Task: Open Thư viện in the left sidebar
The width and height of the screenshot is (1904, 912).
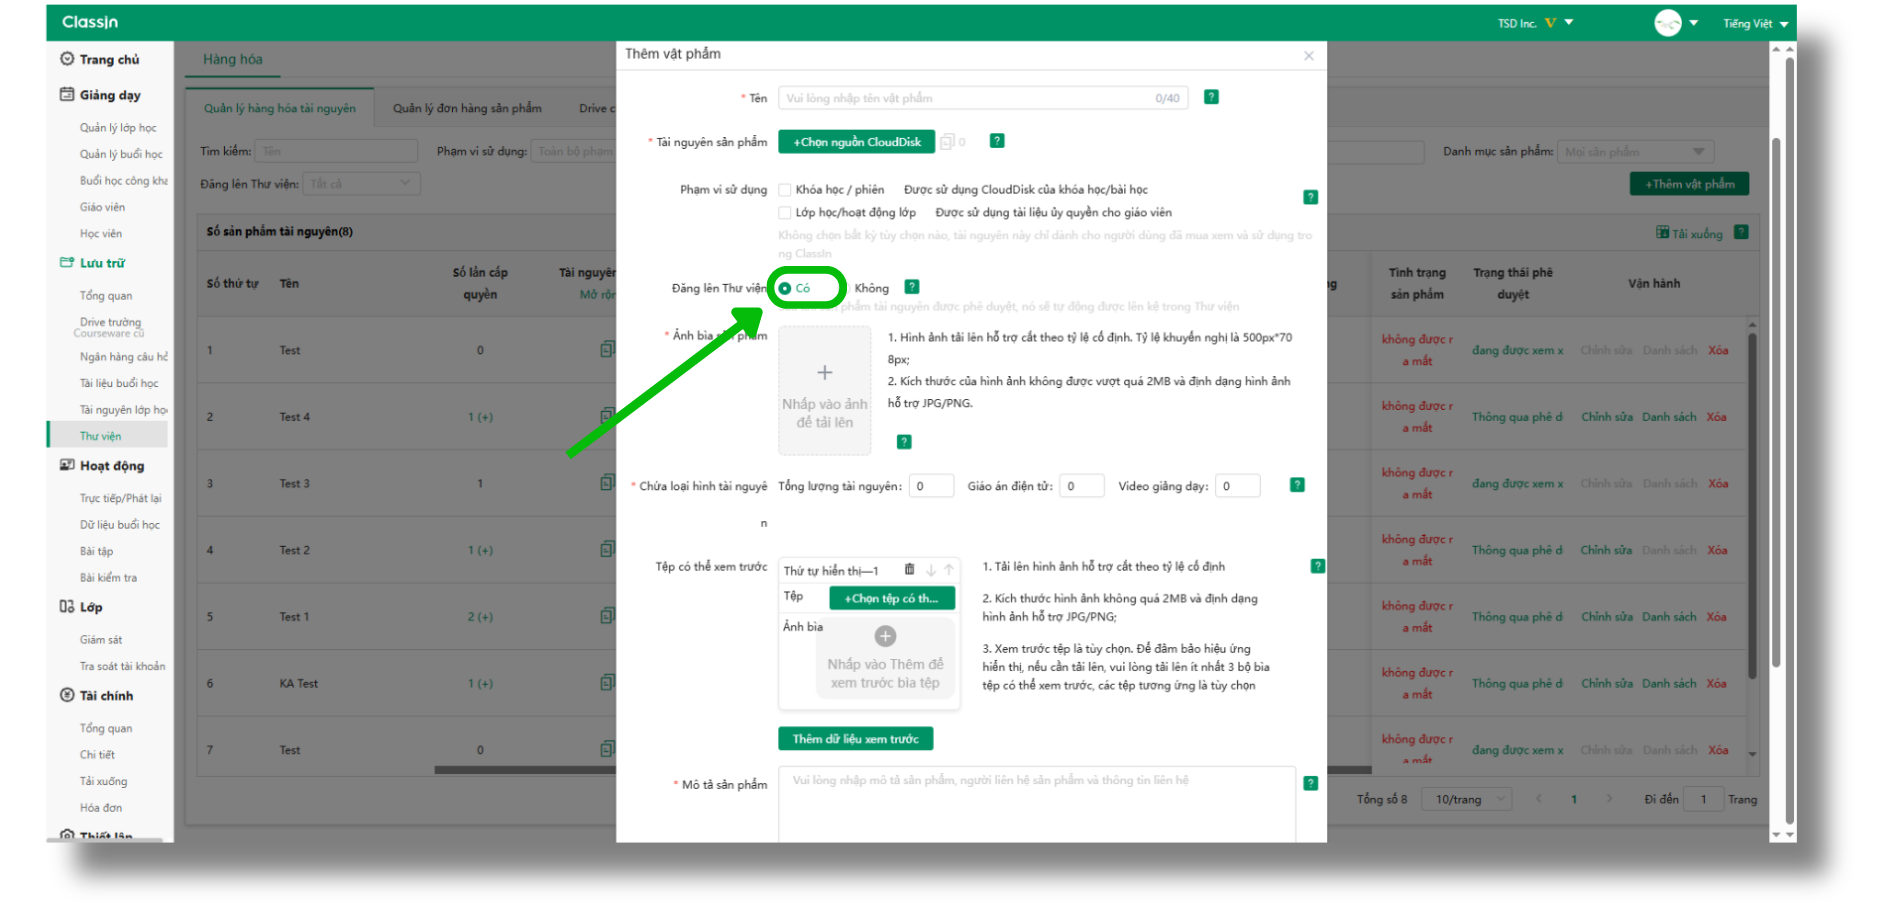Action: point(100,436)
